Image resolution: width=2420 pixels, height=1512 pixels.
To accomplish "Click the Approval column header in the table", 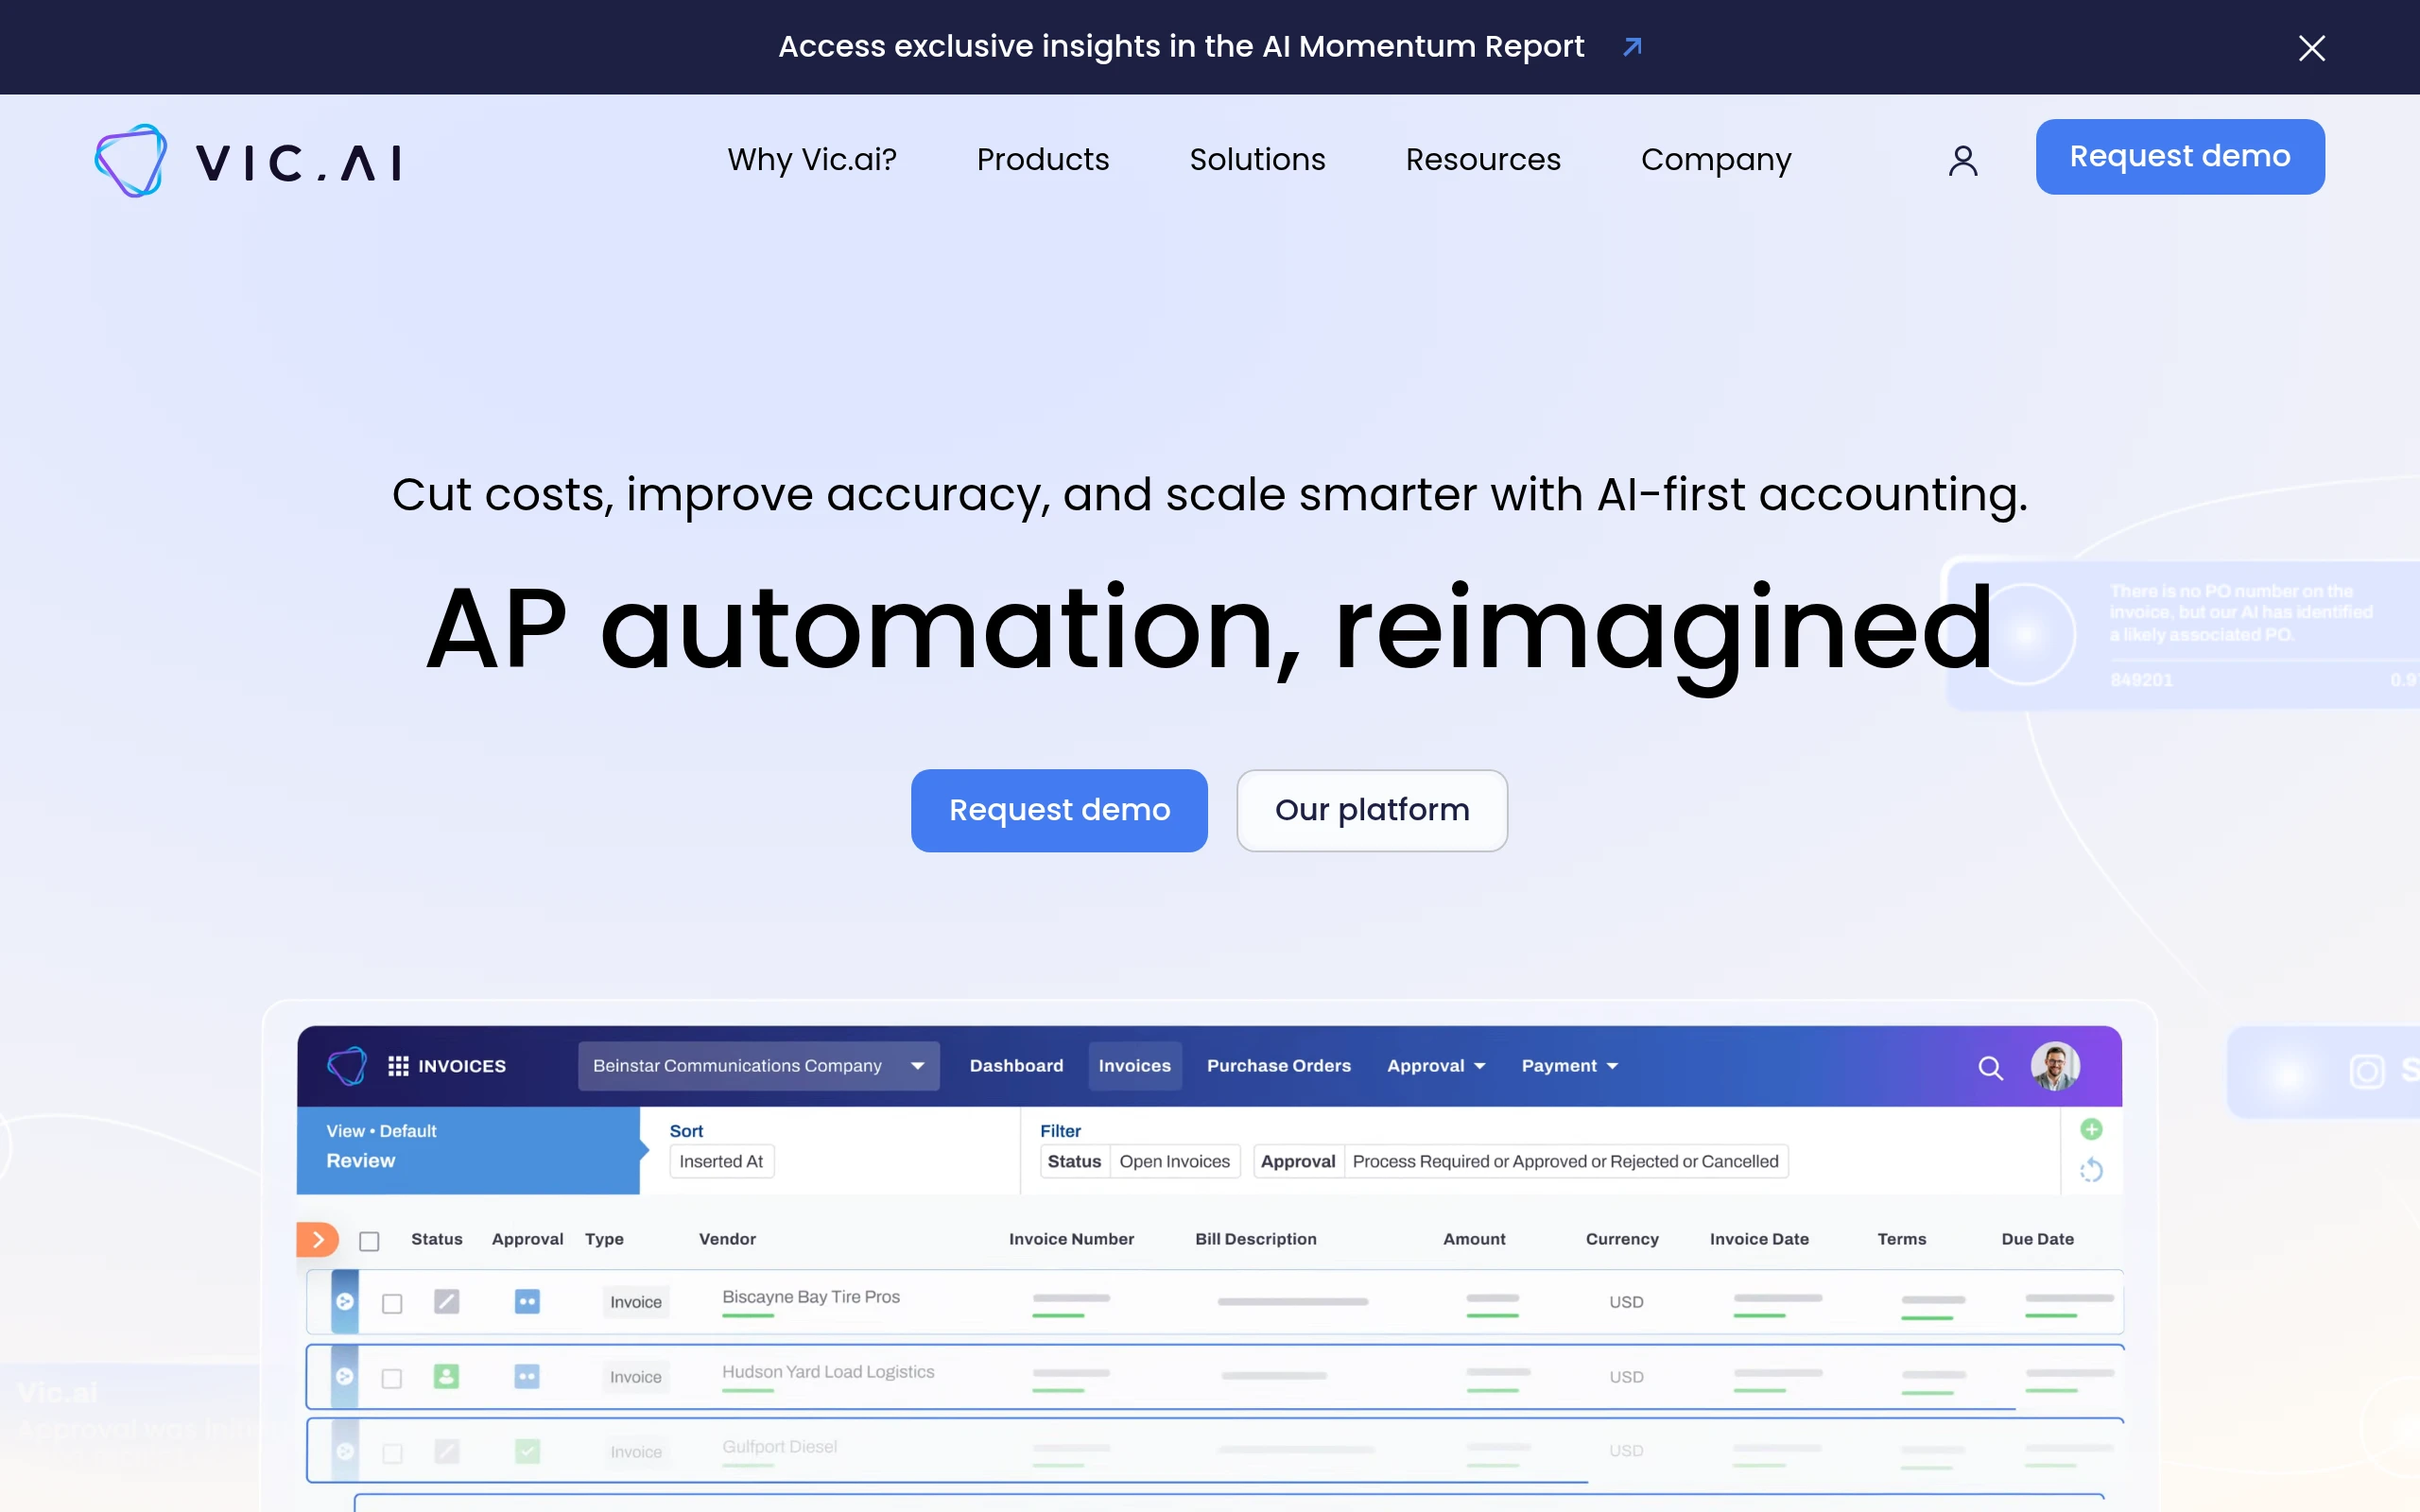I will [x=527, y=1239].
